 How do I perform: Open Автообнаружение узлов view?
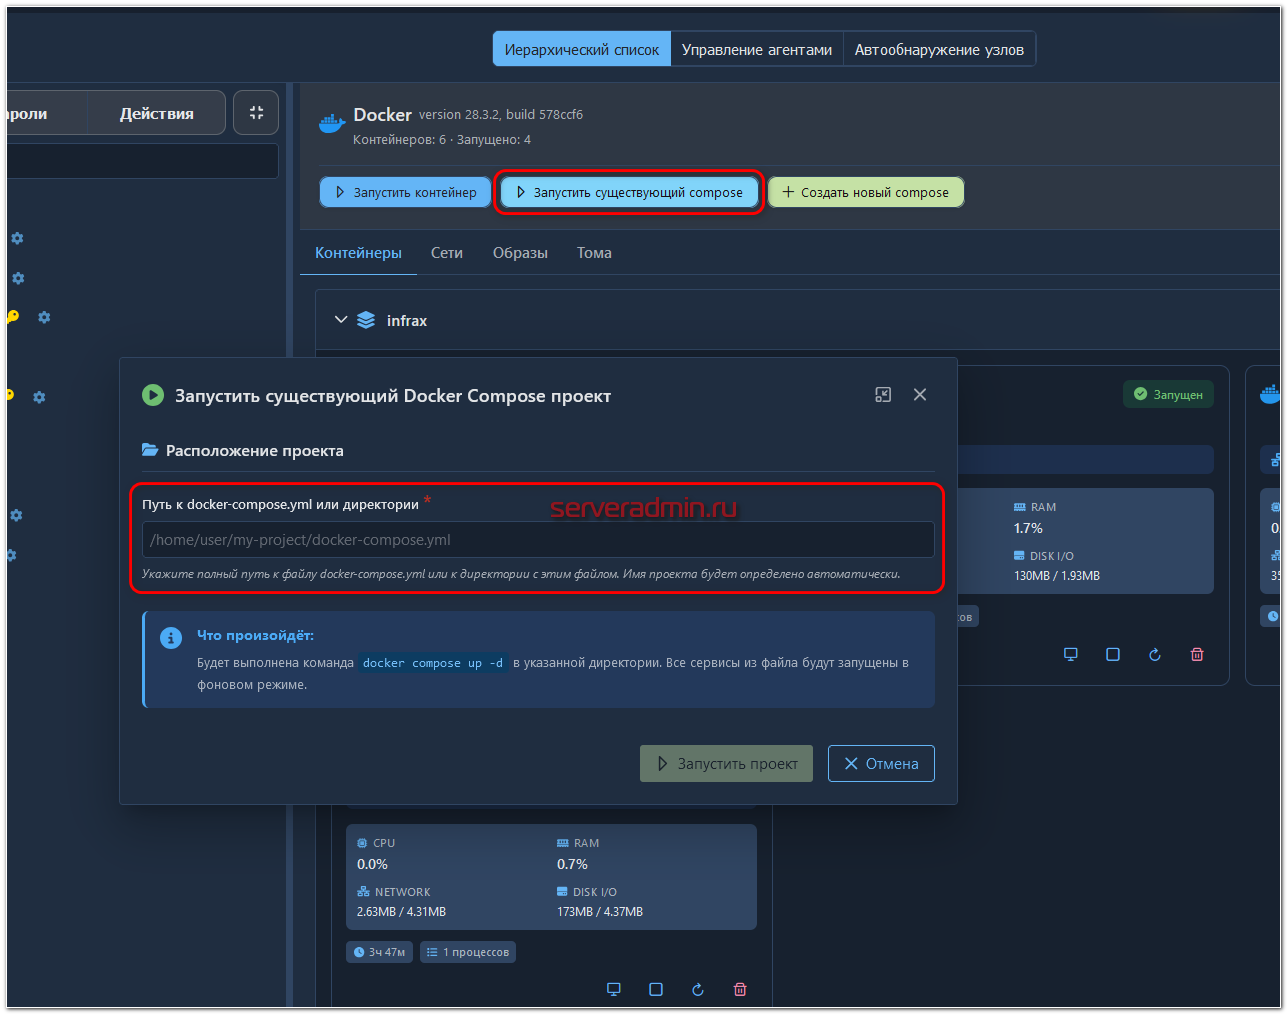(938, 49)
